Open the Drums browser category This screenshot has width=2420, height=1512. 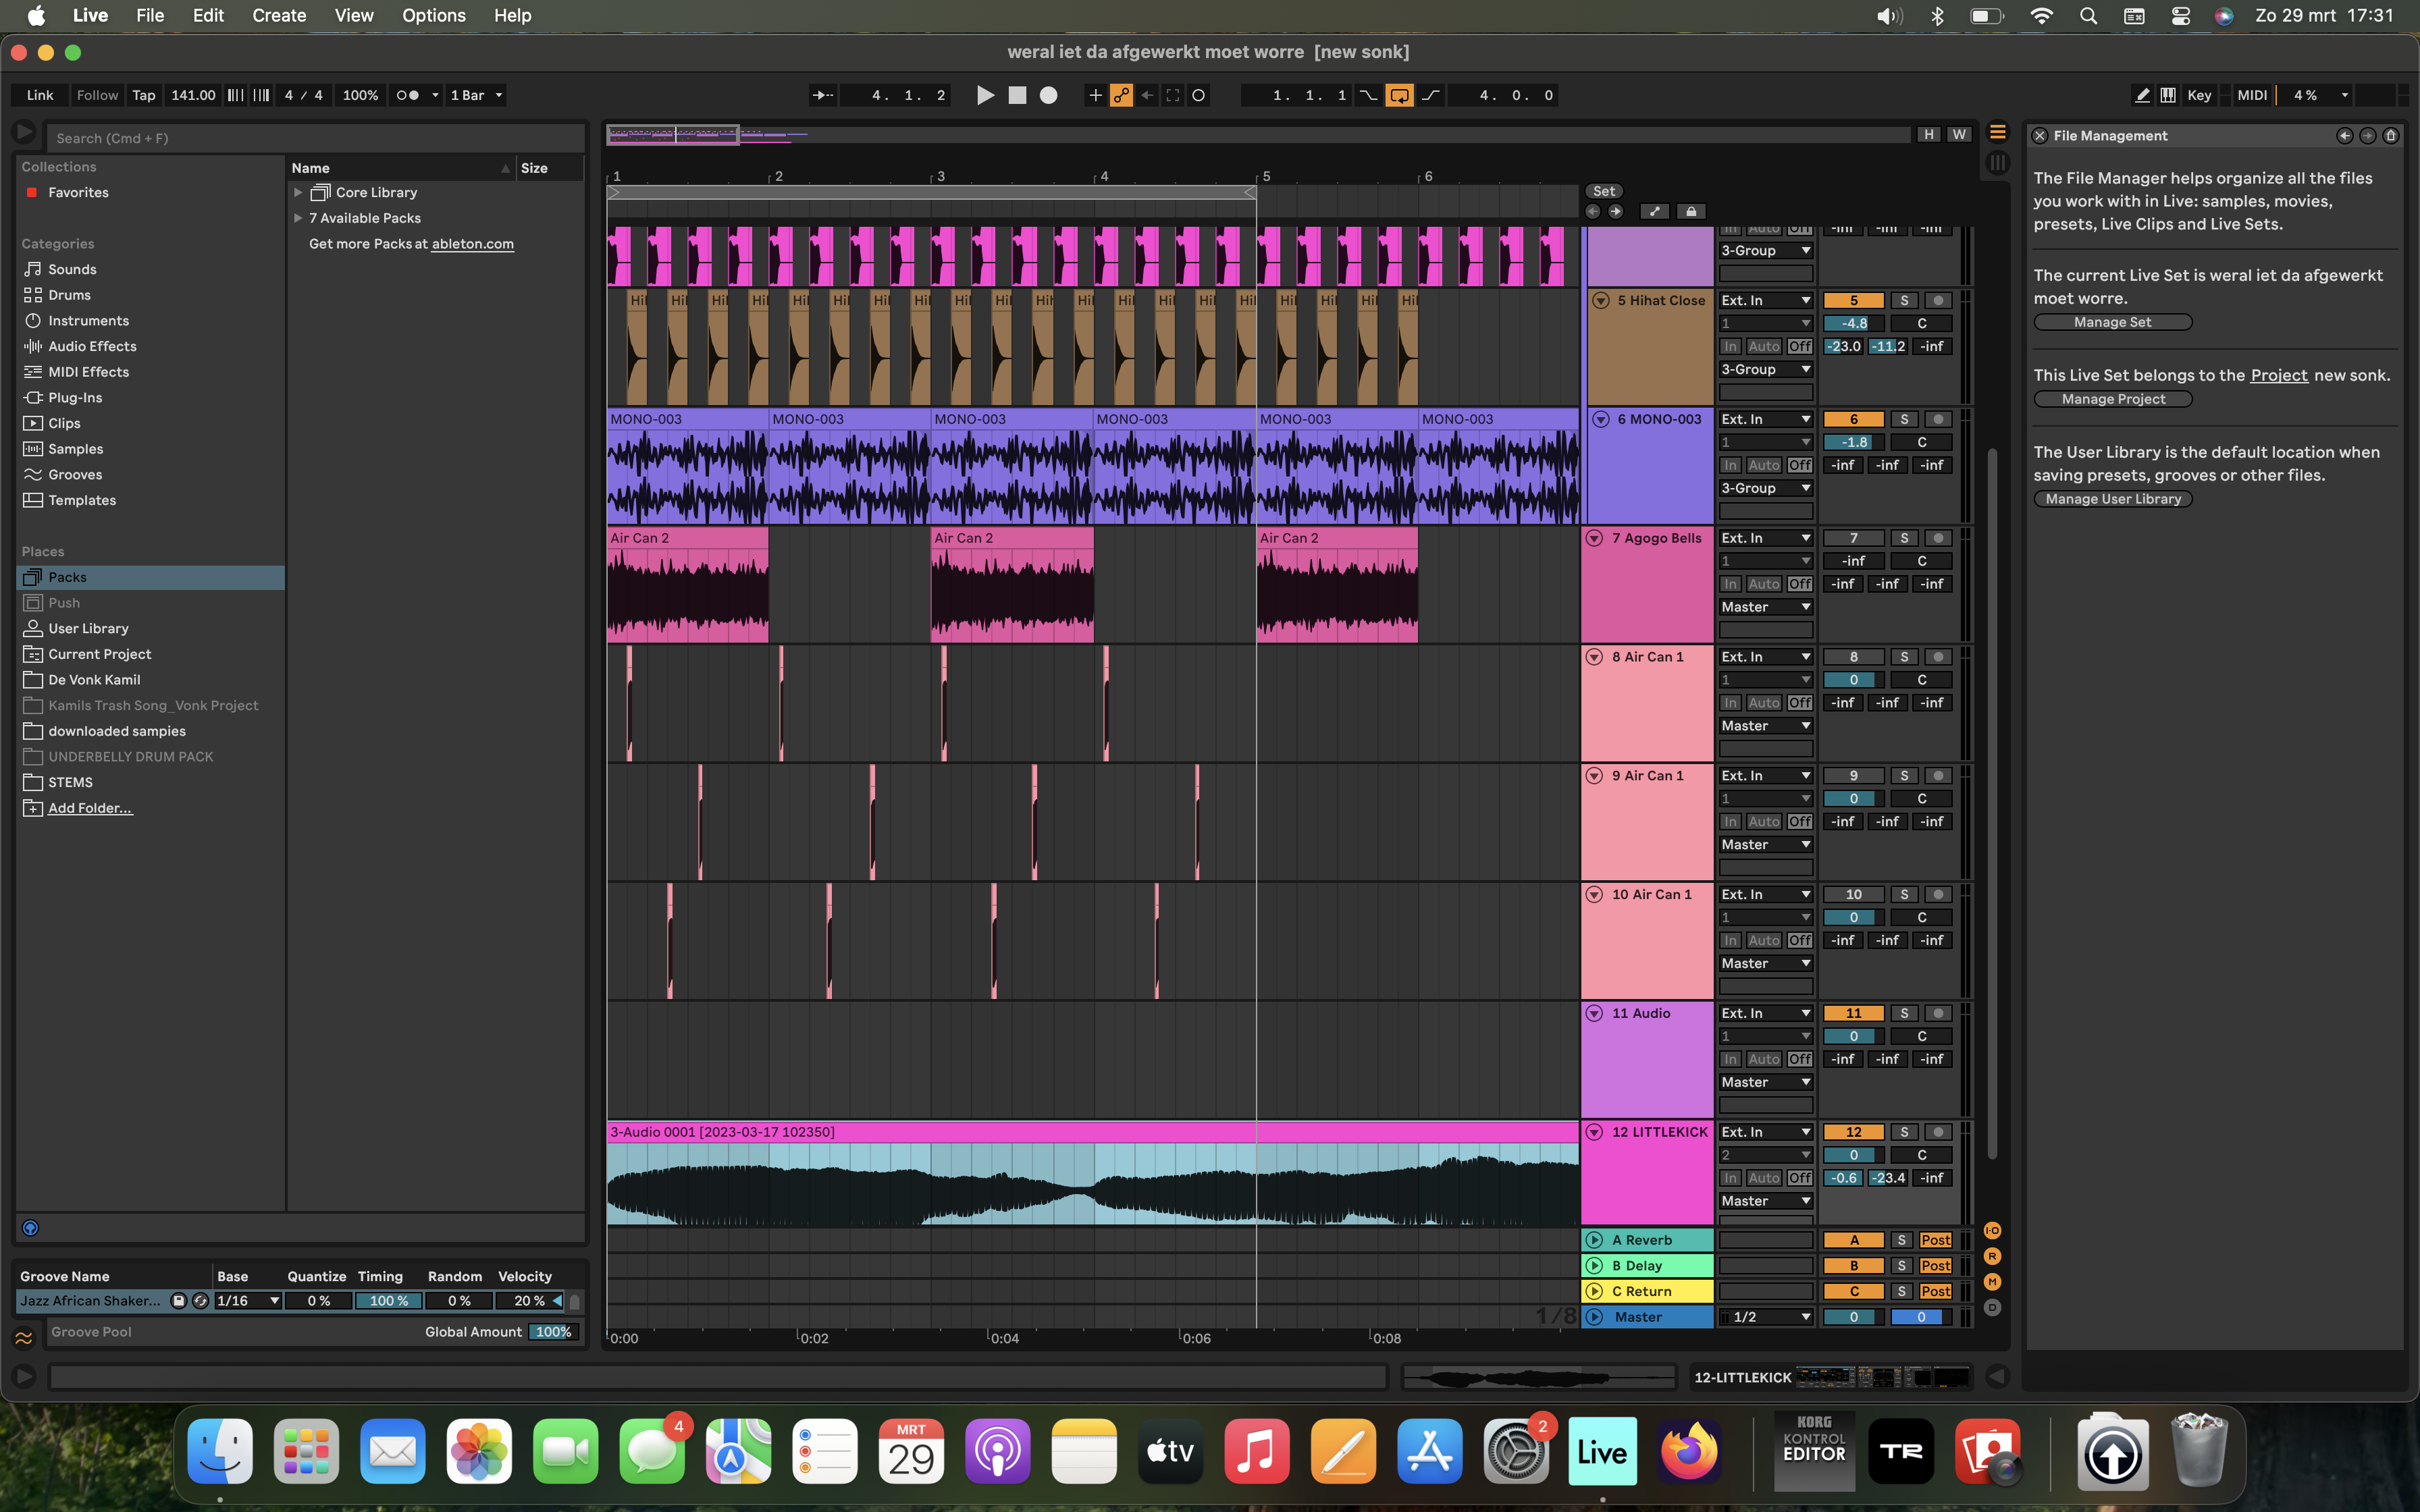70,294
